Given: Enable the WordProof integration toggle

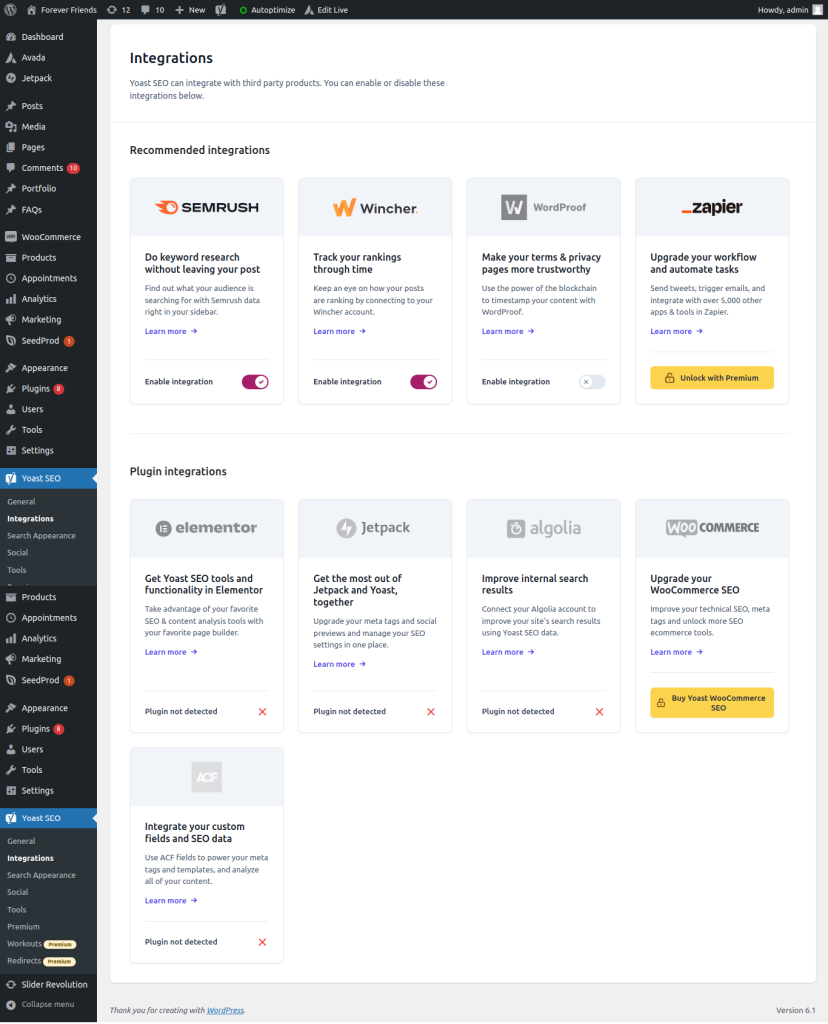Looking at the screenshot, I should 592,382.
